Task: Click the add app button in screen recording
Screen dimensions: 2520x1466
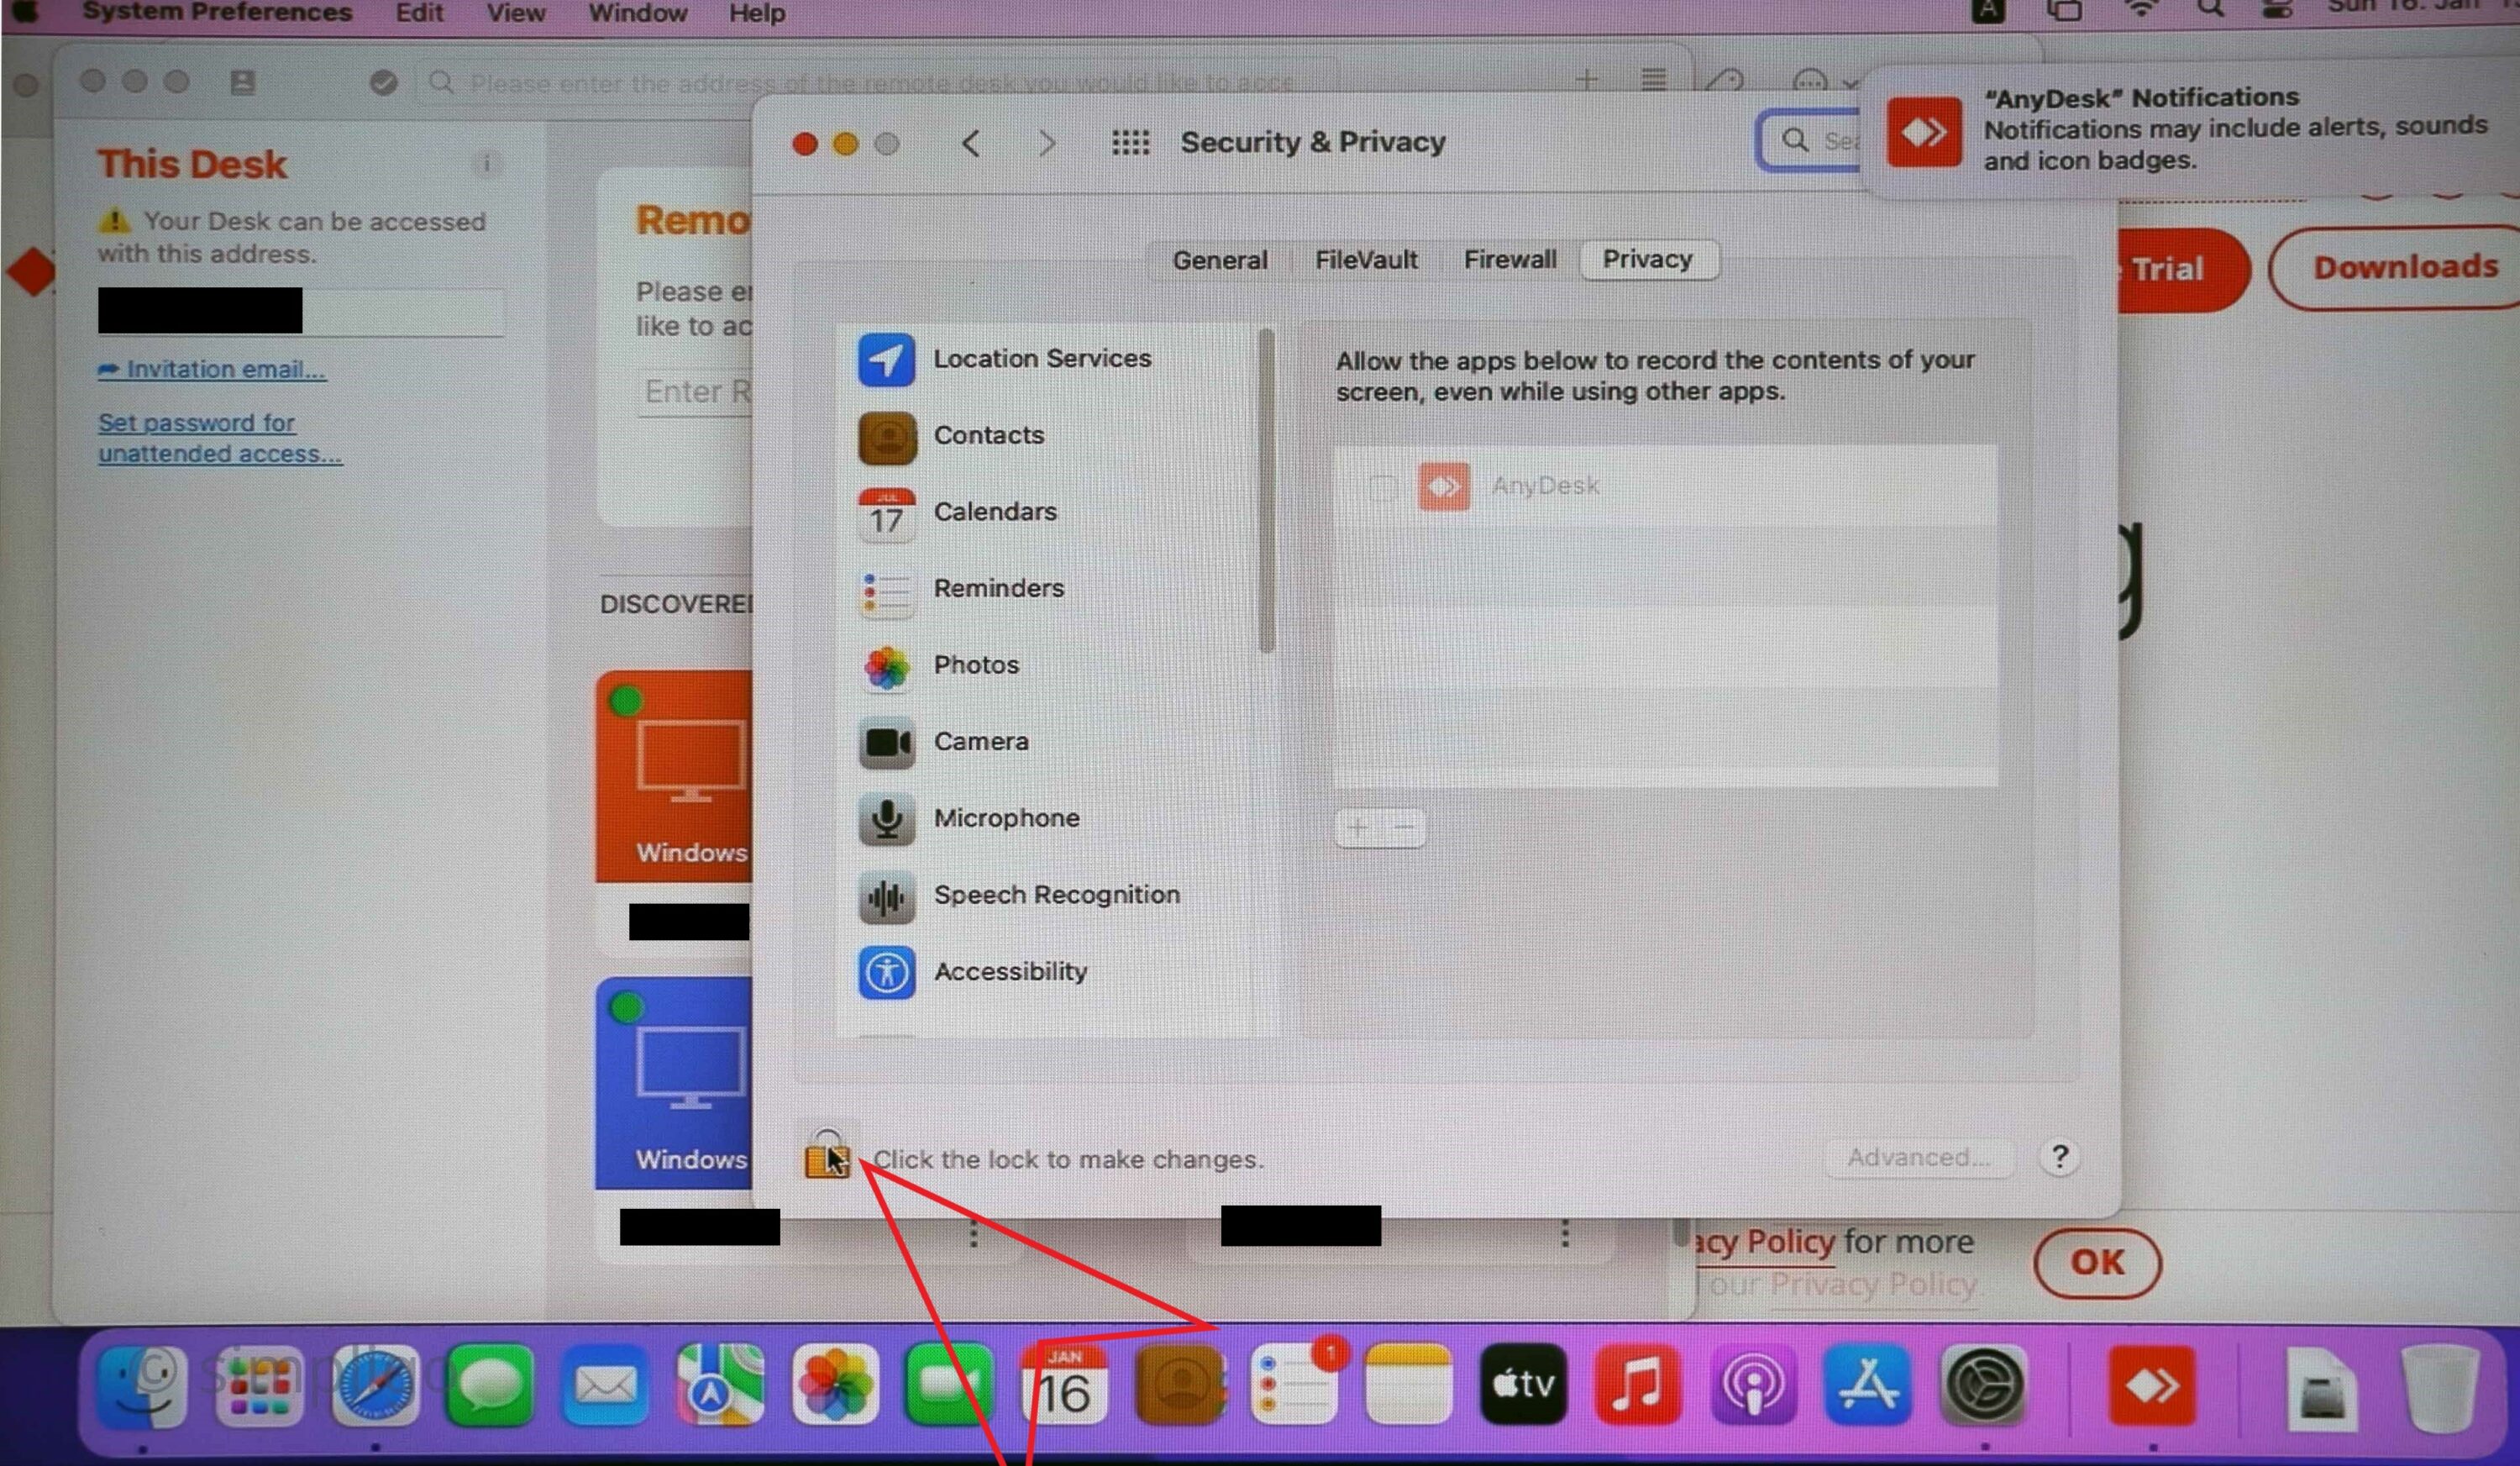Action: click(1359, 828)
